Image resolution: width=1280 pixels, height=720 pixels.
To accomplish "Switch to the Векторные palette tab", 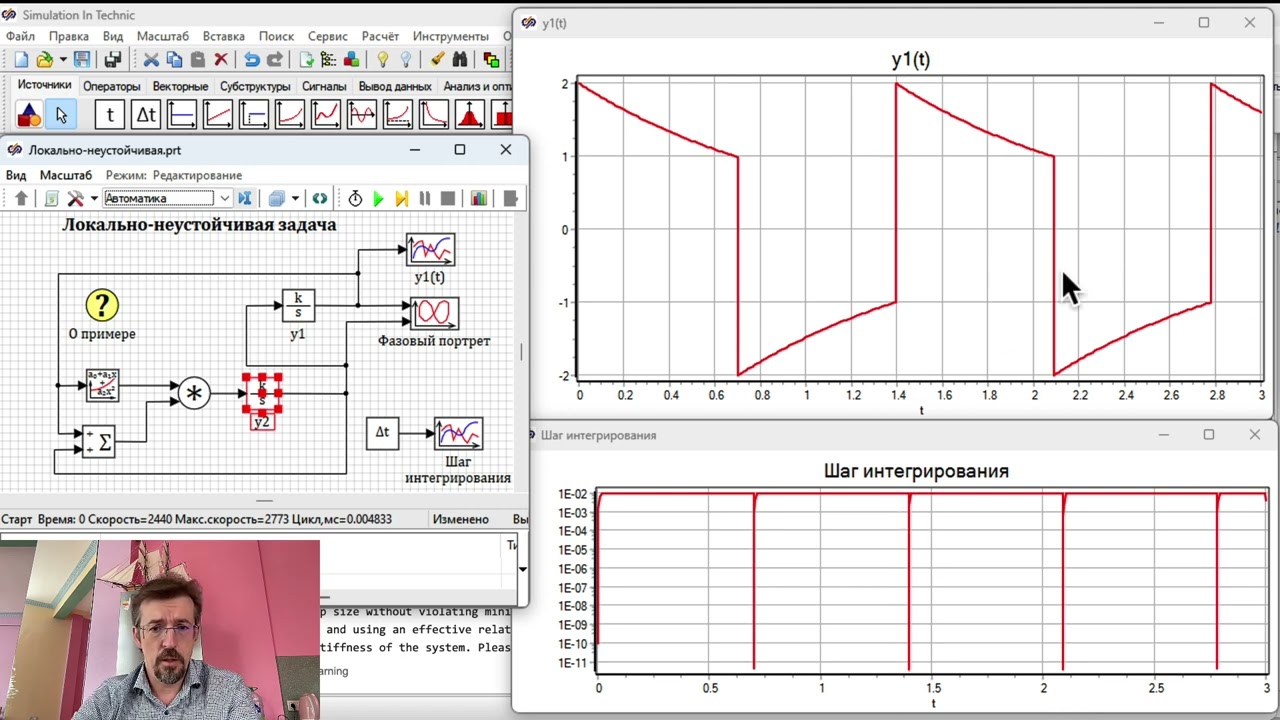I will (x=180, y=86).
